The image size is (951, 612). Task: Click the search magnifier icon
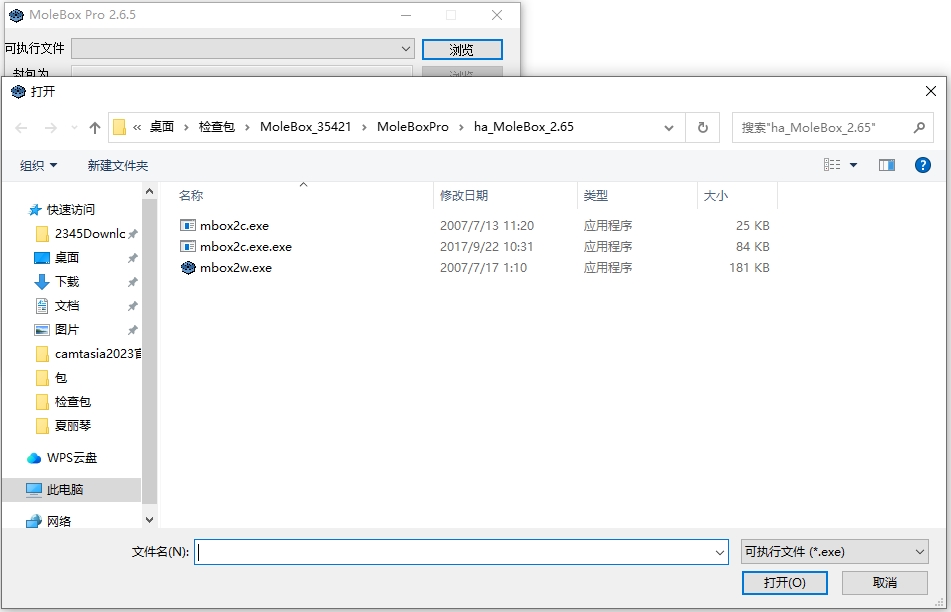919,127
